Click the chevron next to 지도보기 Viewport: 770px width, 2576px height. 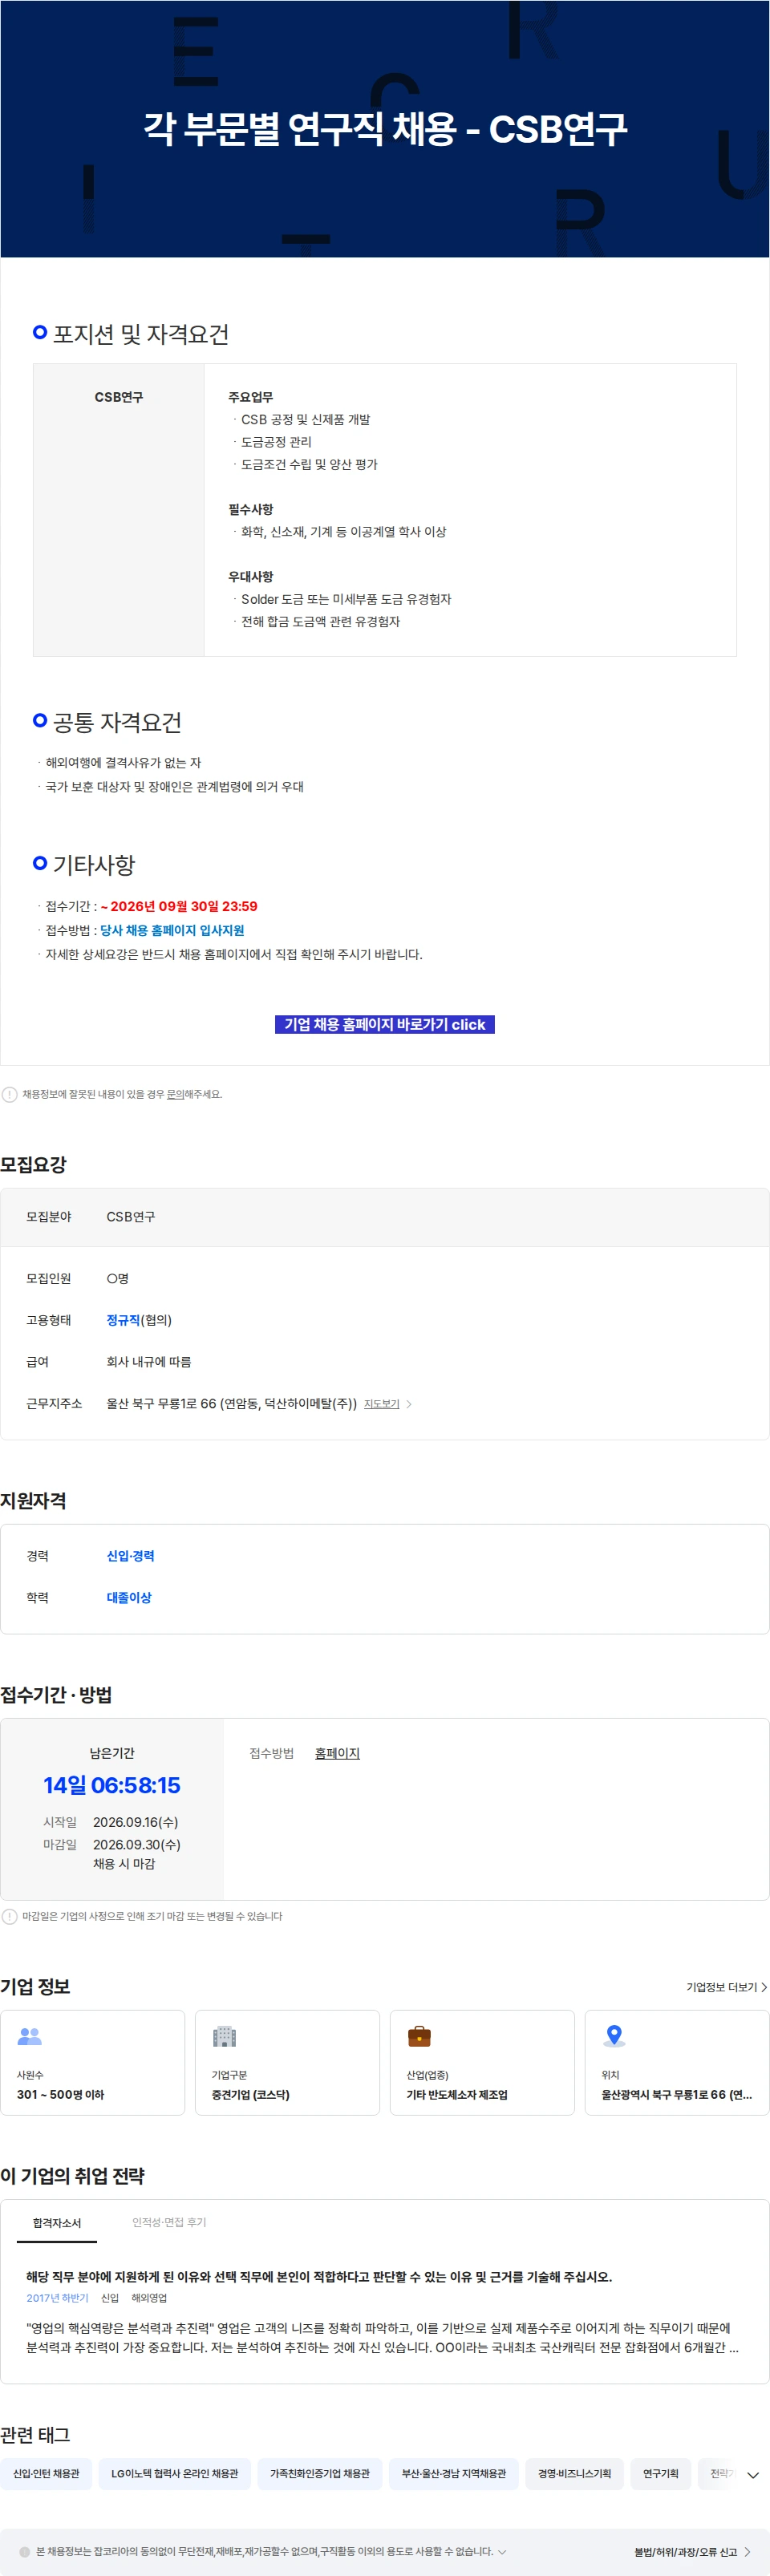(x=408, y=1404)
